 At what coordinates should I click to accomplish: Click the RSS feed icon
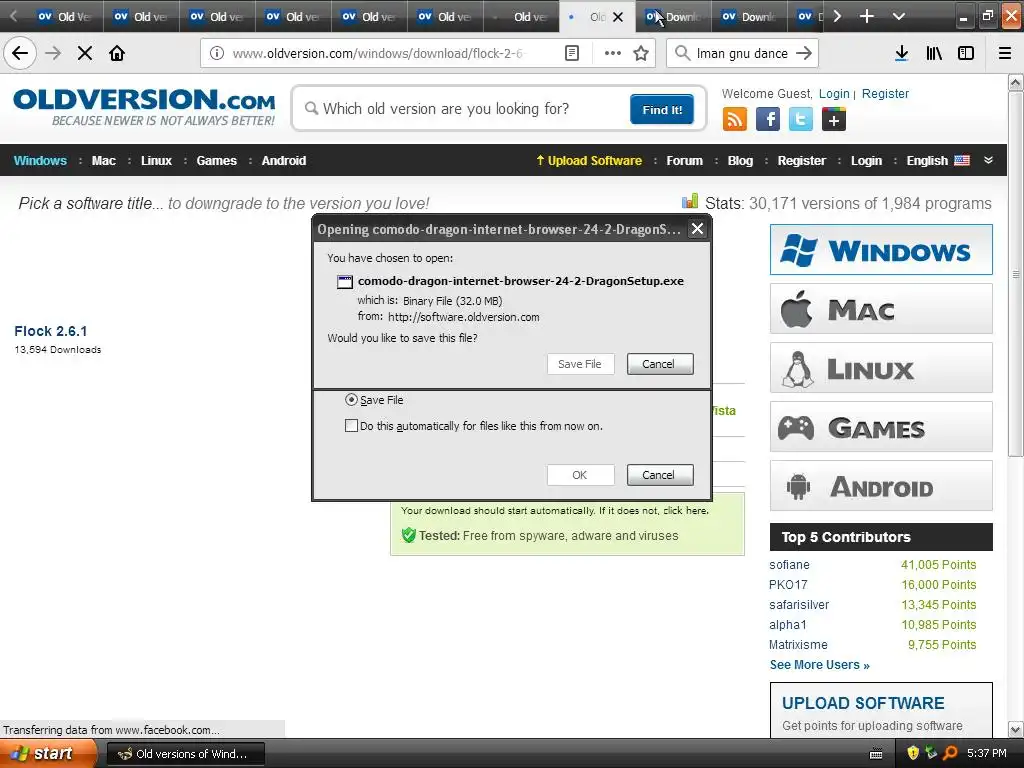[x=735, y=120]
